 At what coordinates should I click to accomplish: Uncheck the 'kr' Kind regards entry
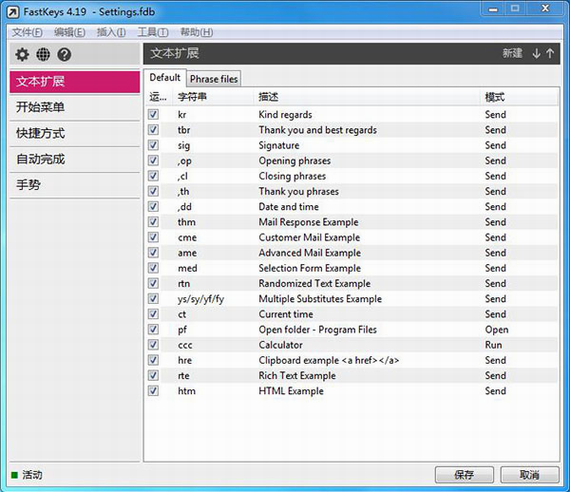(153, 114)
